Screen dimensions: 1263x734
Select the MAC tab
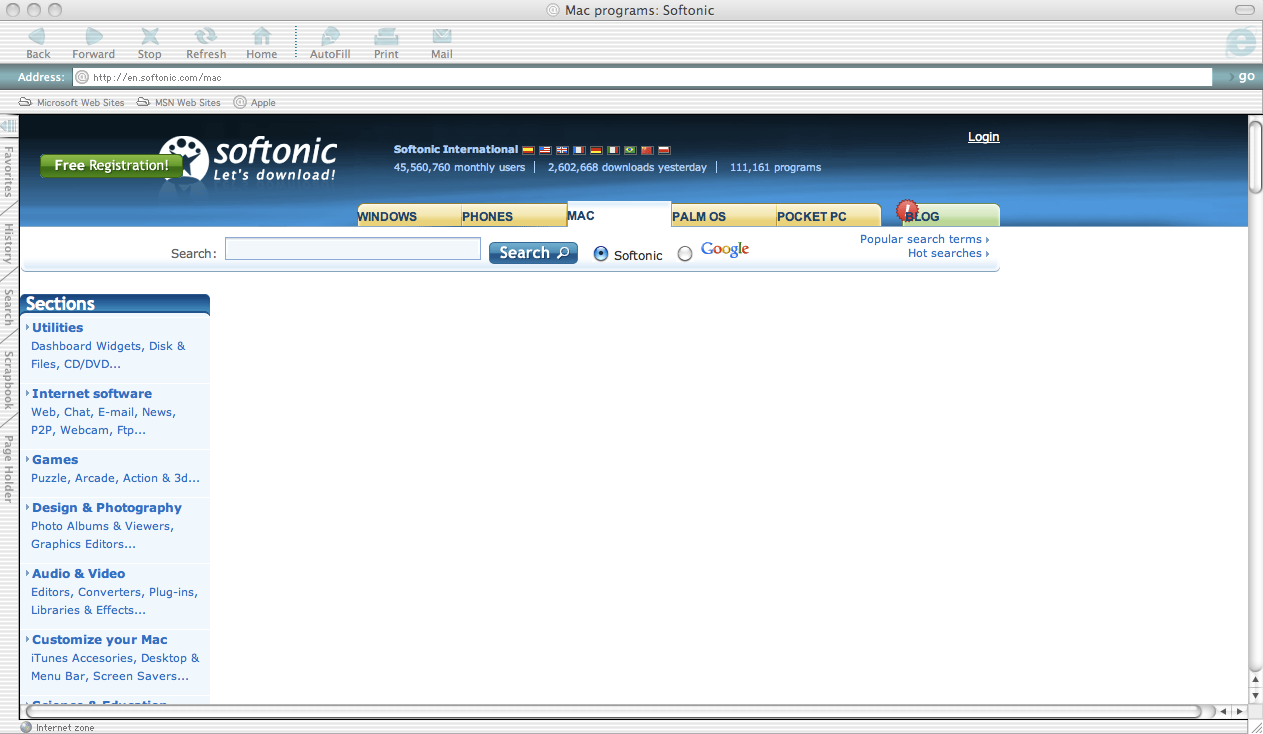[619, 215]
